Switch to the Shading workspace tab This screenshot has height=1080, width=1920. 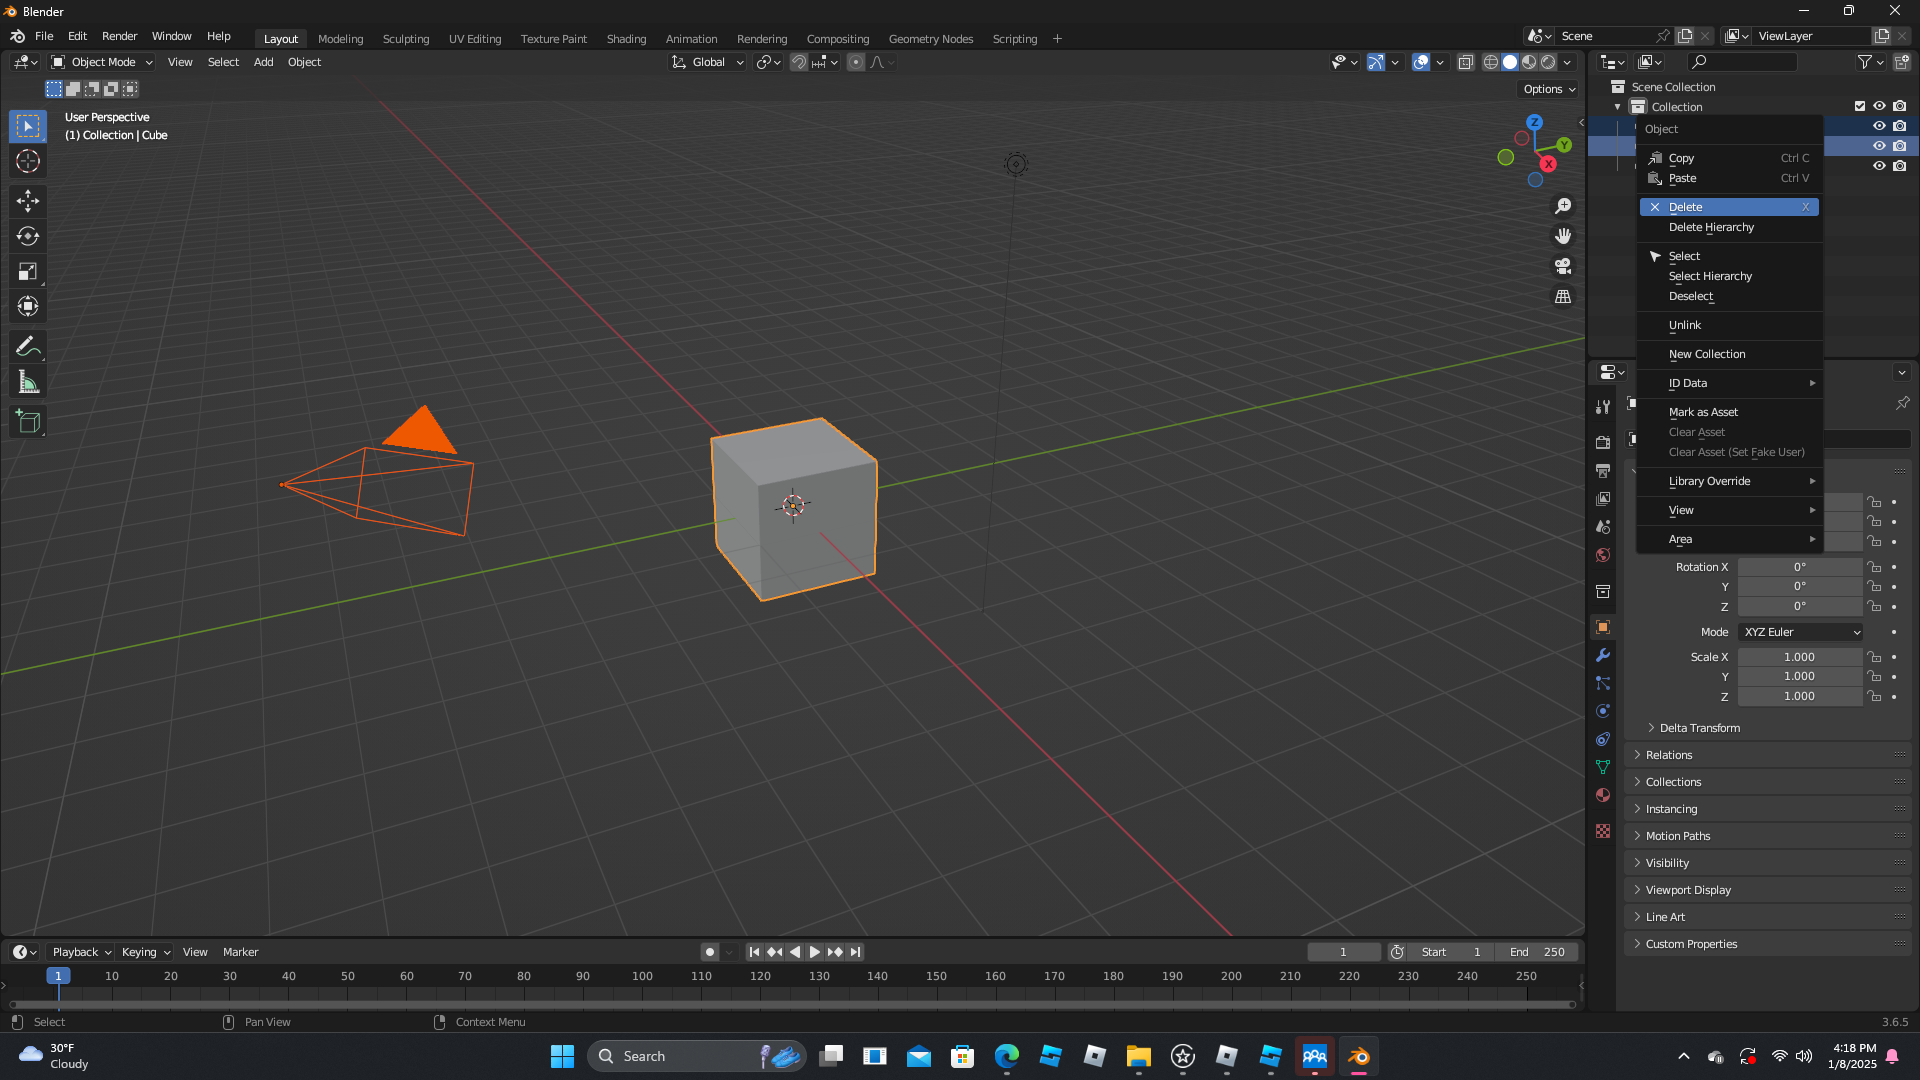click(x=626, y=39)
